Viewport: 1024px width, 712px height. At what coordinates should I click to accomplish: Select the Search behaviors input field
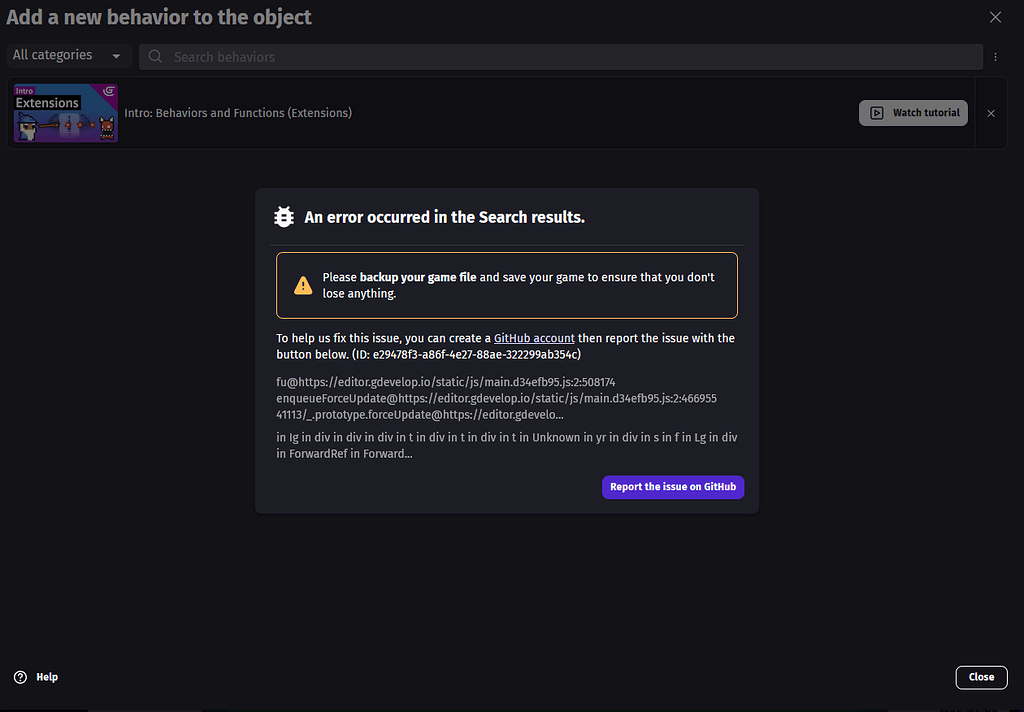(x=400, y=57)
